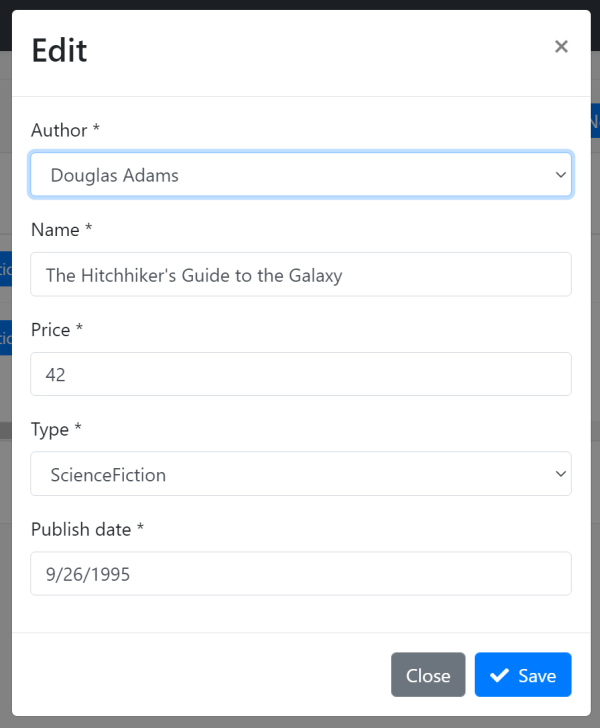Click the Type * label

click(x=56, y=430)
